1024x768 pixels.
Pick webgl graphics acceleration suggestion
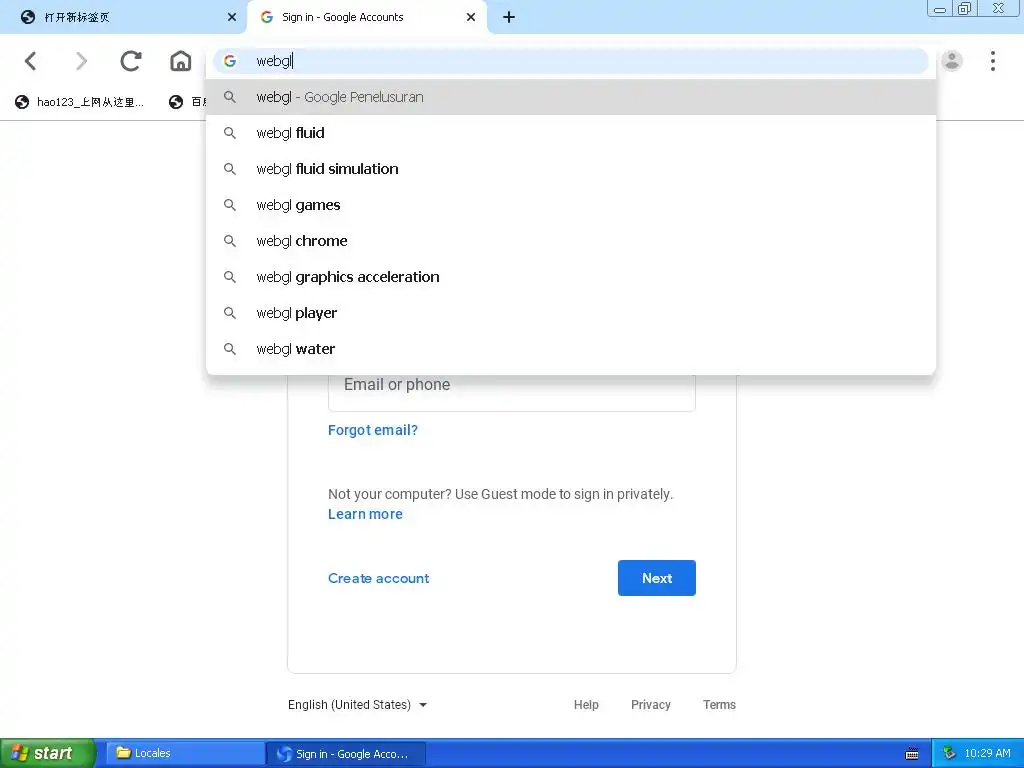(x=571, y=277)
